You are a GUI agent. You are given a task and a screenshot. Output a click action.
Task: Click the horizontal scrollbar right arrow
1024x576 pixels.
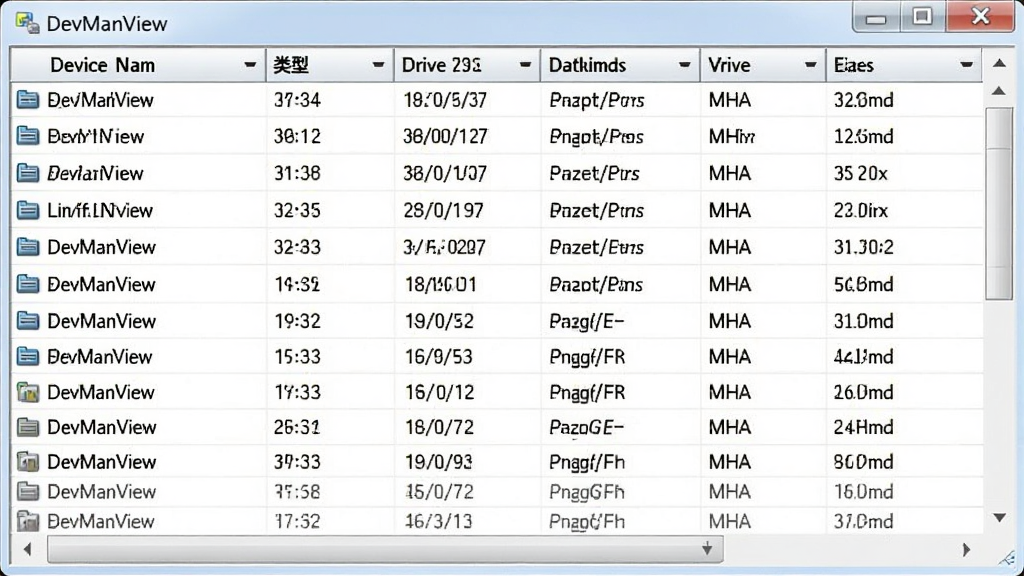click(x=966, y=549)
